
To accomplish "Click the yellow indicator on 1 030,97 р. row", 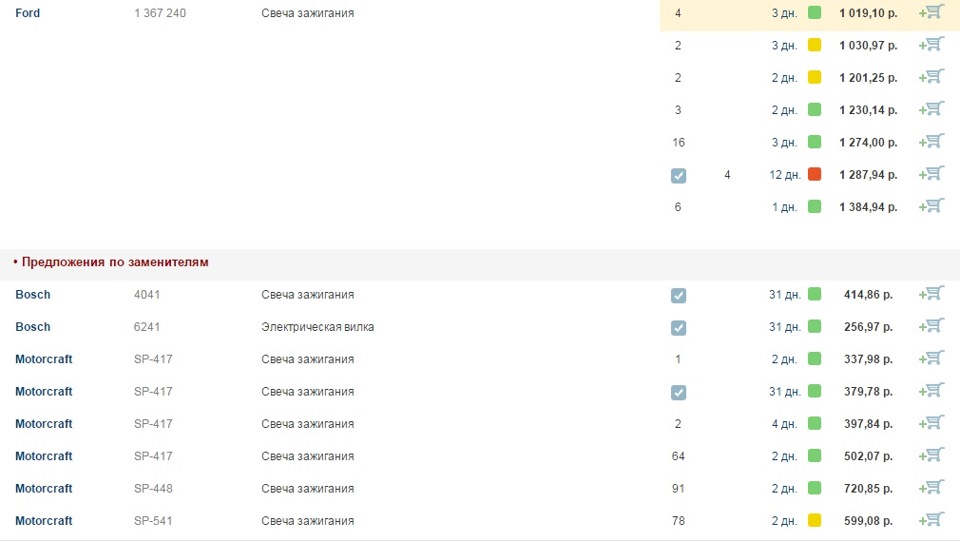I will (814, 45).
